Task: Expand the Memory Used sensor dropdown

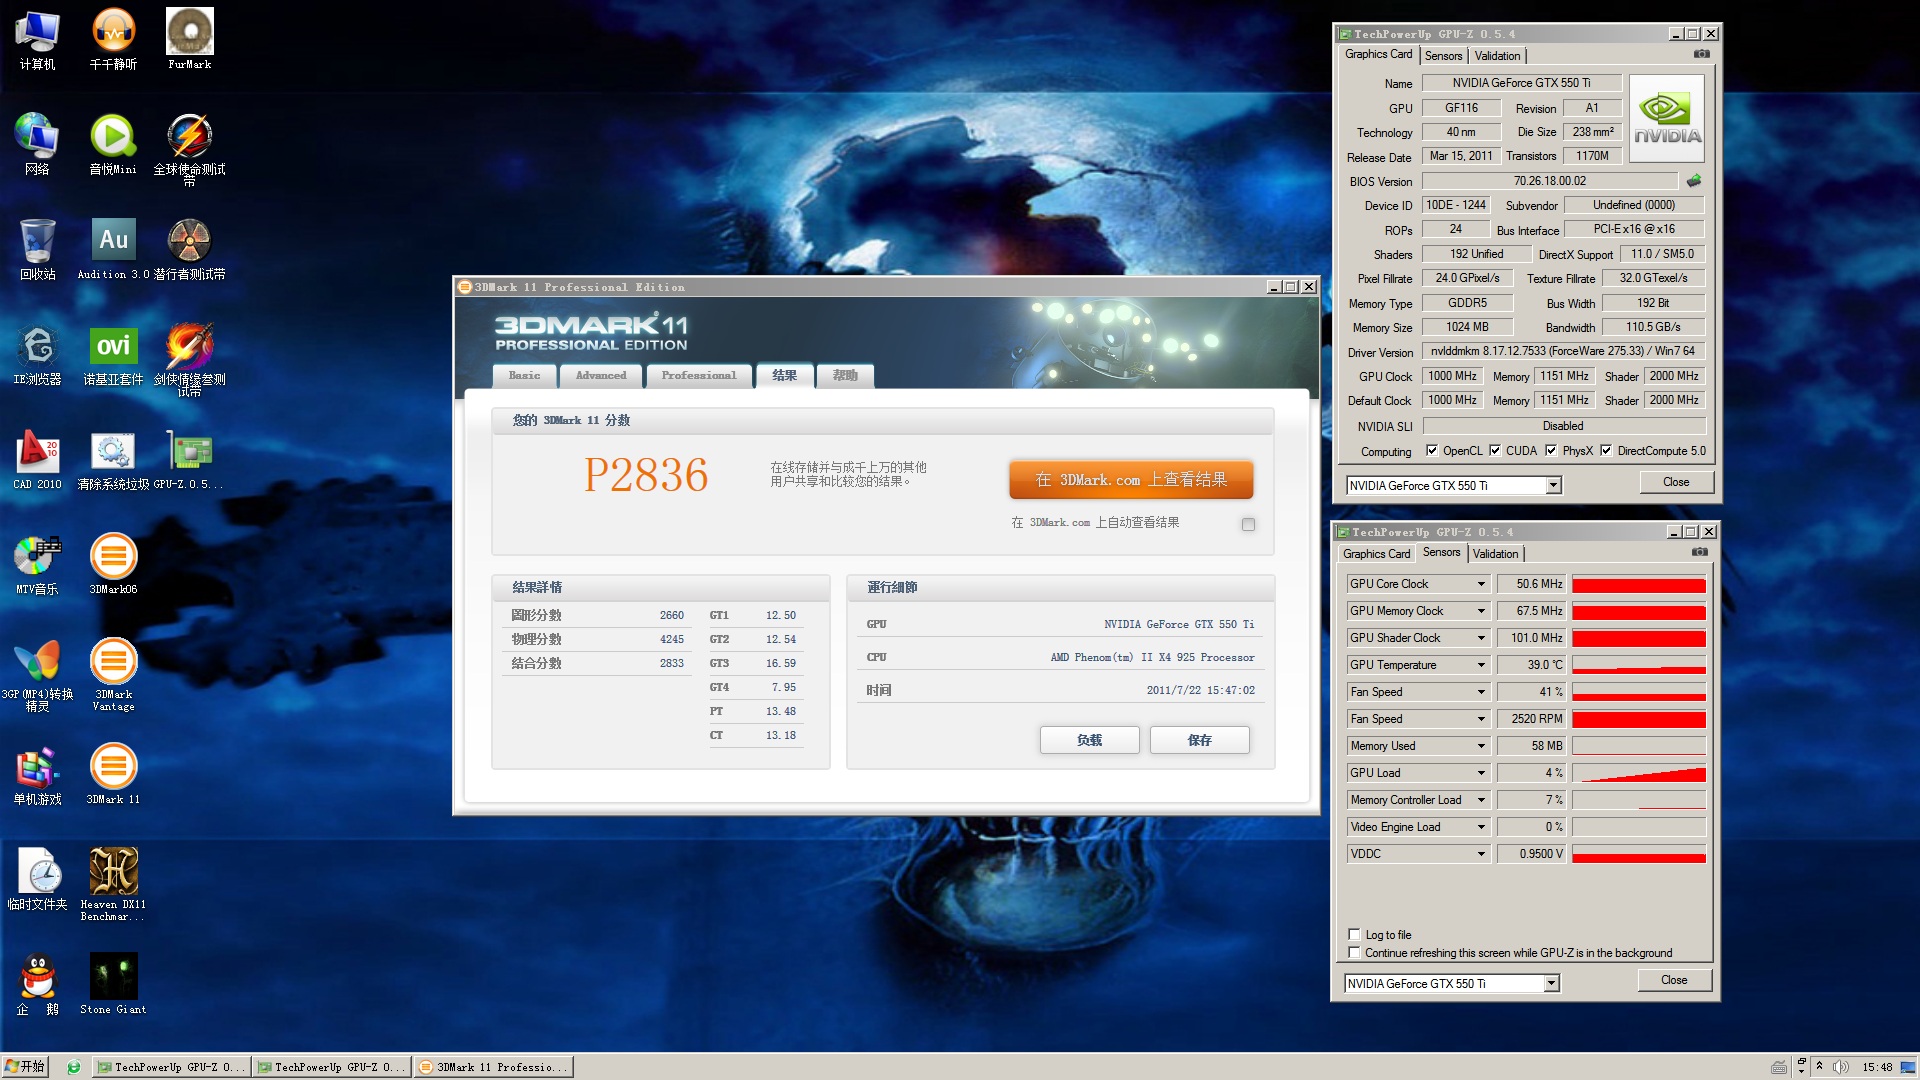Action: coord(1481,746)
